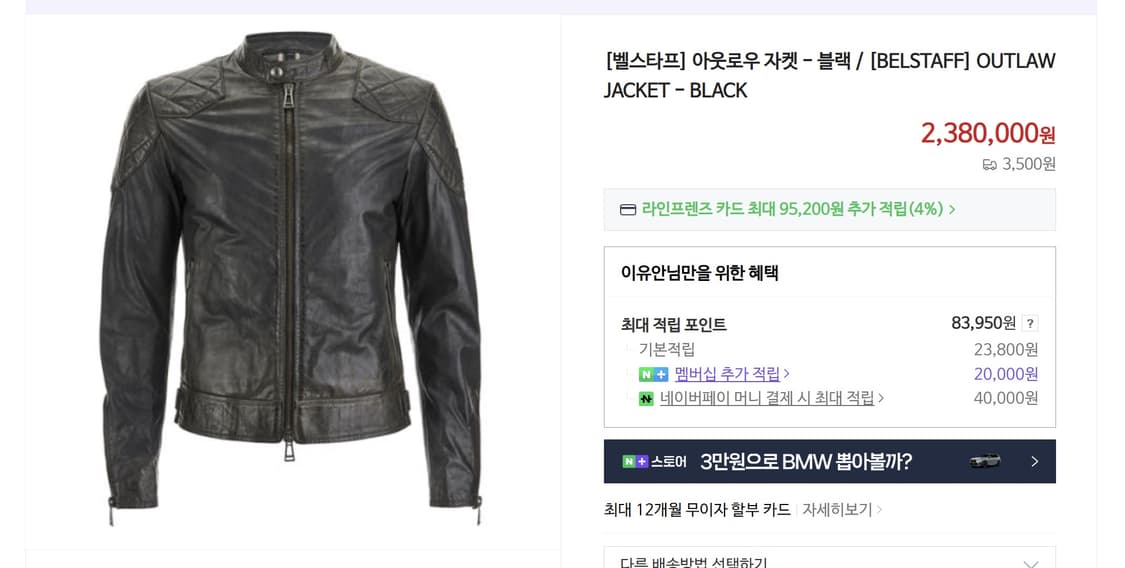Viewport: 1125px width, 568px height.
Task: Click the green Naver Pay money icon
Action: pos(646,399)
